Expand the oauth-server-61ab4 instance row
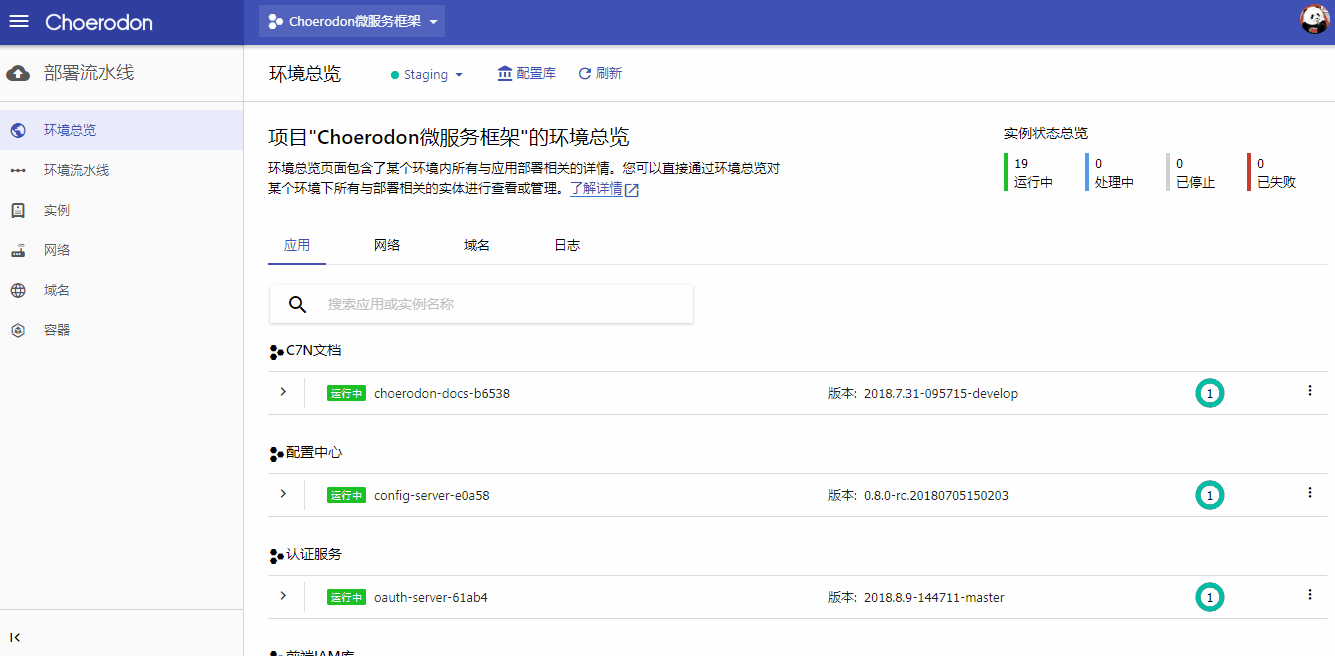The height and width of the screenshot is (656, 1335). 283,596
